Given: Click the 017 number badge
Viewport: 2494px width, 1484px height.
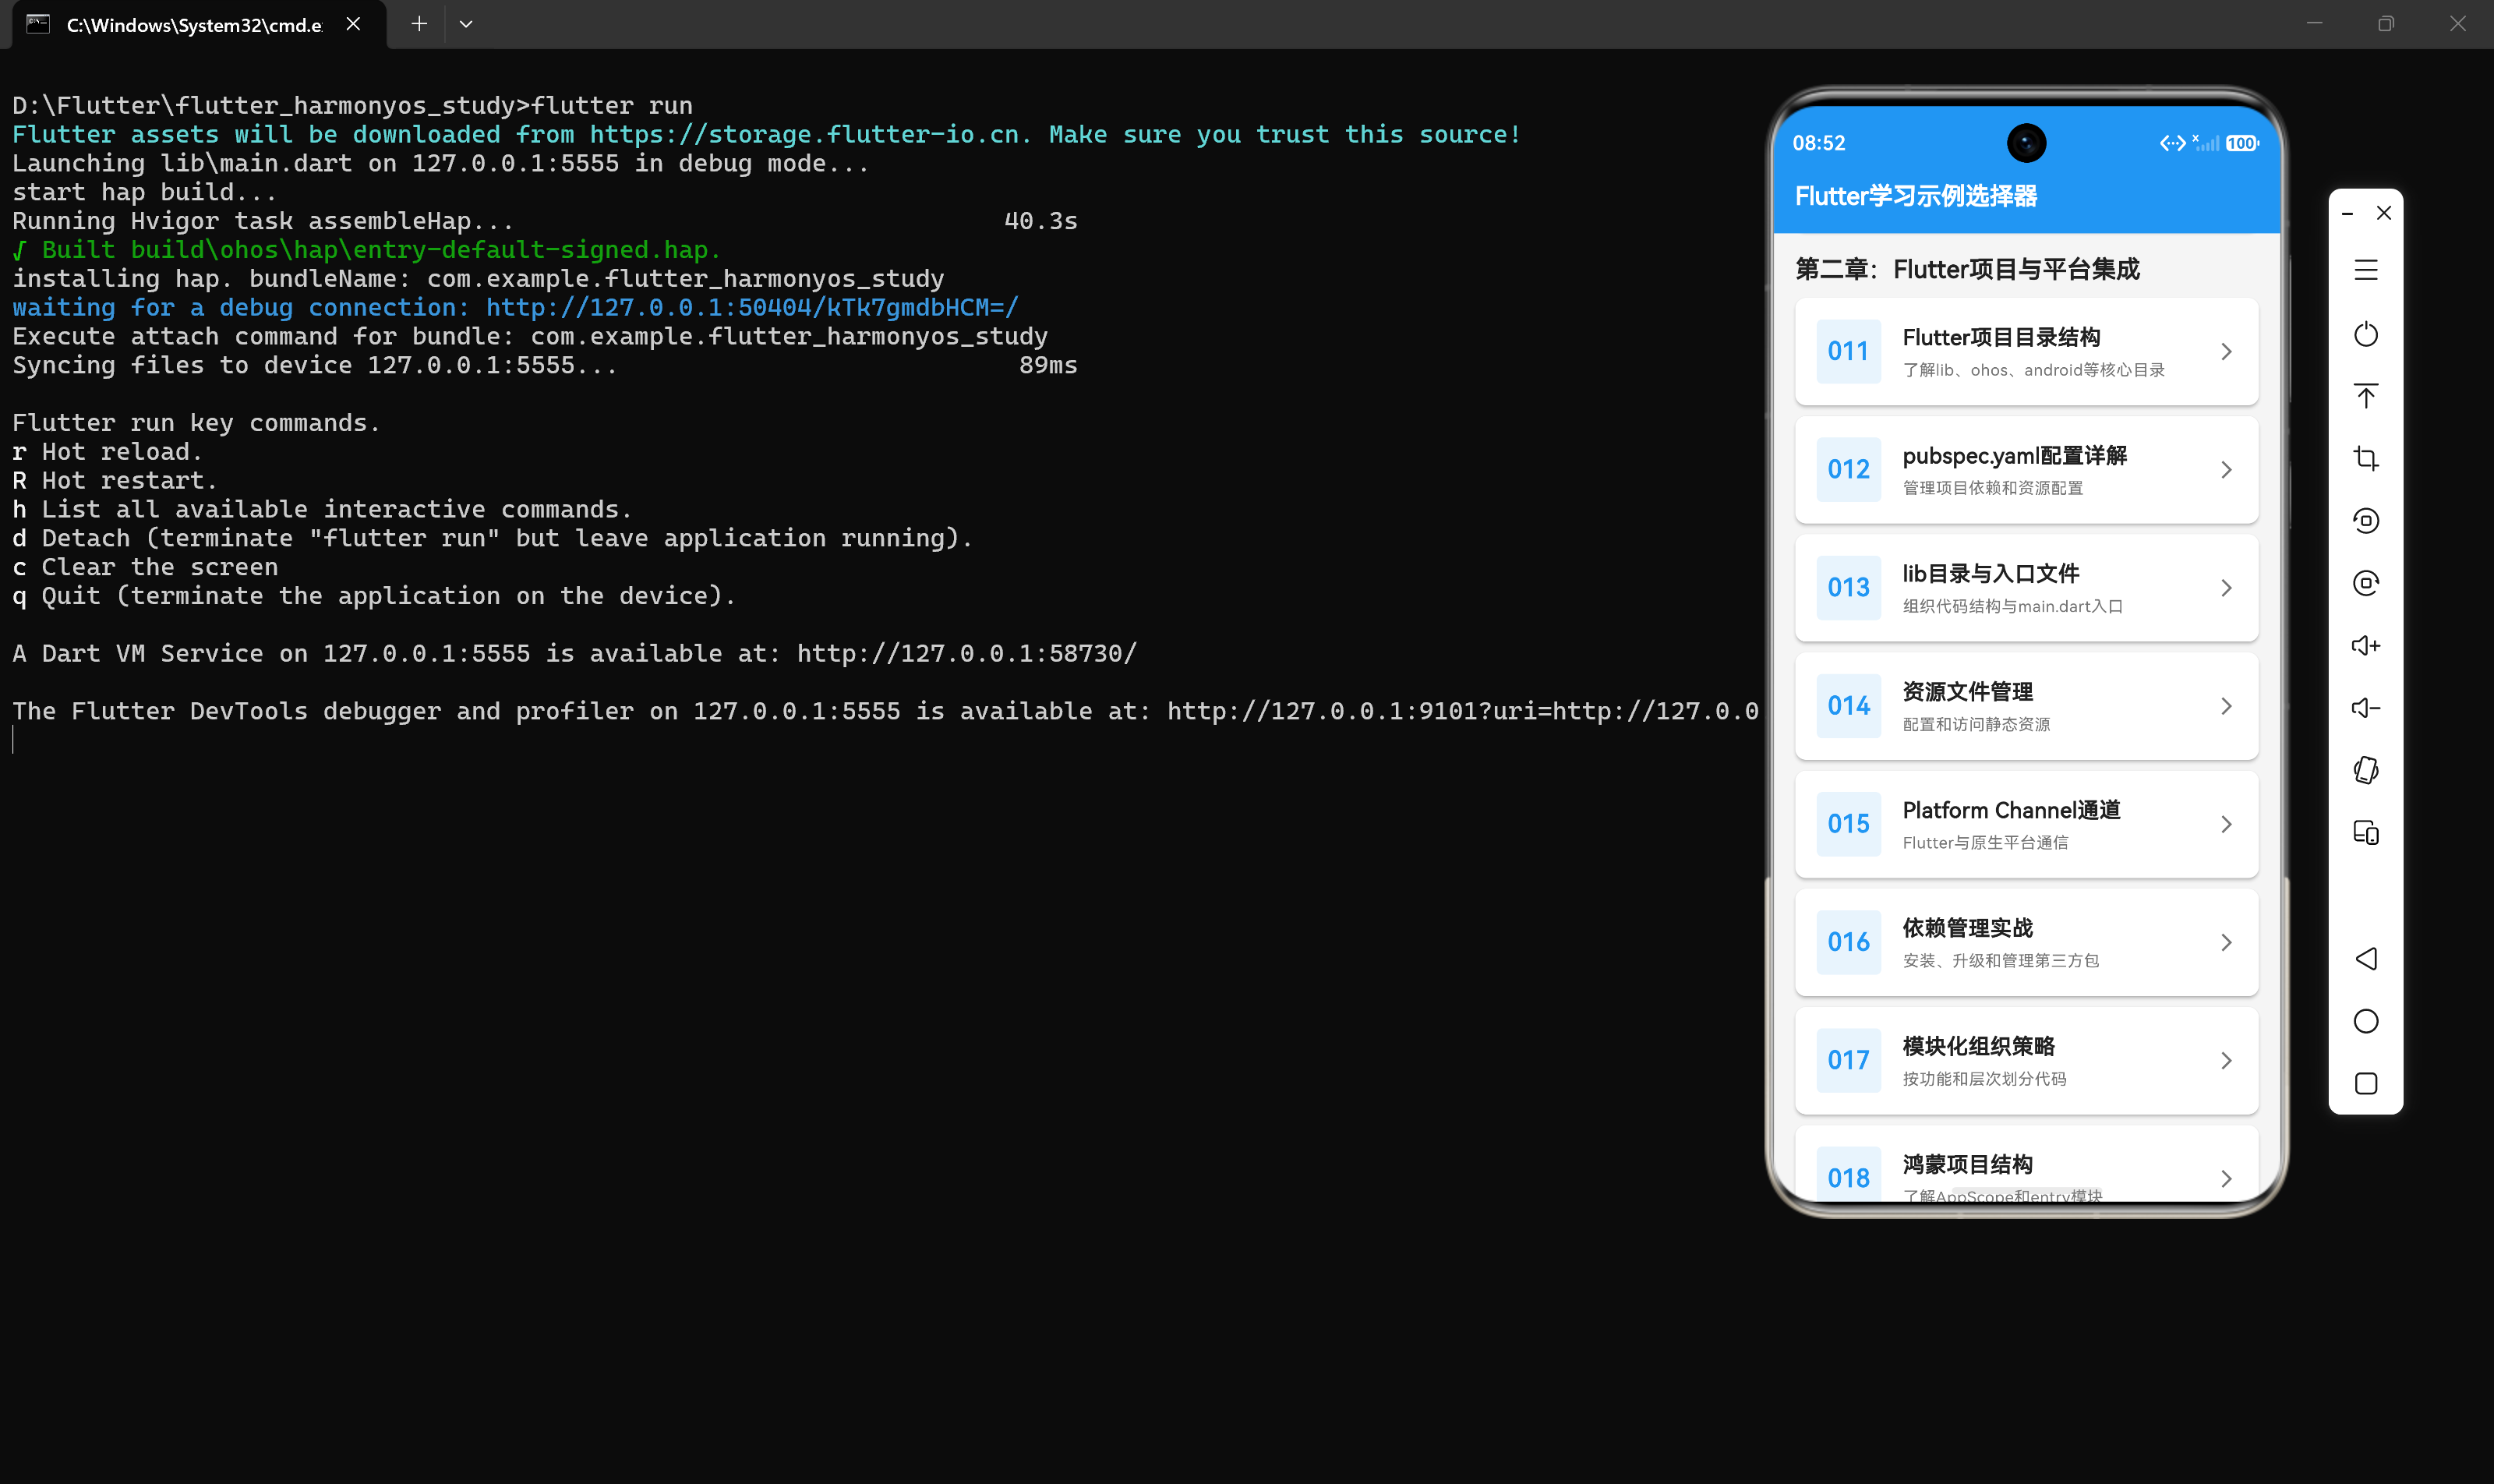Looking at the screenshot, I should tap(1848, 1060).
